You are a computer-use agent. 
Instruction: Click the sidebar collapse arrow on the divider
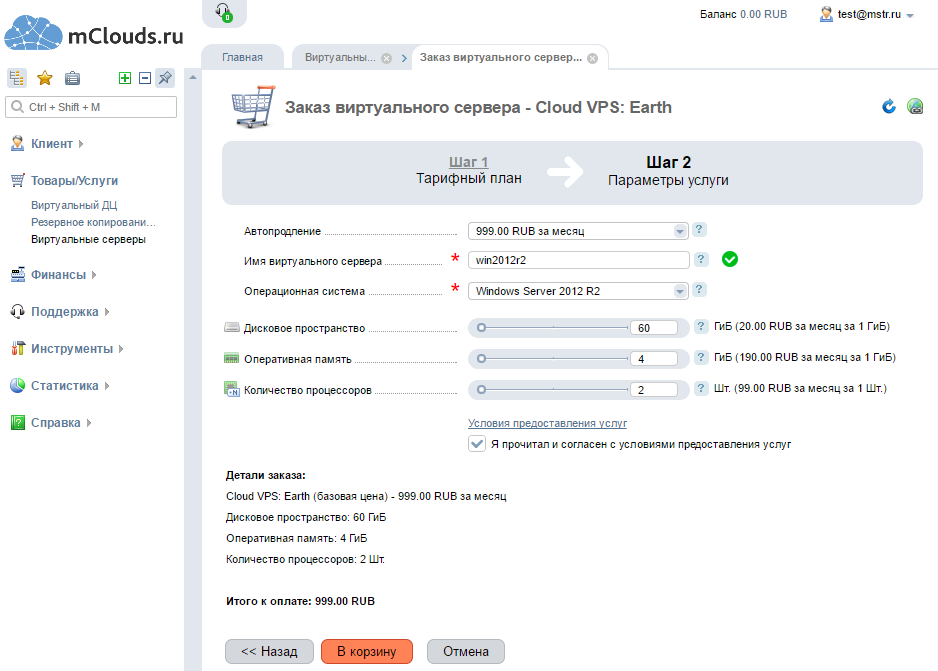pos(193,77)
